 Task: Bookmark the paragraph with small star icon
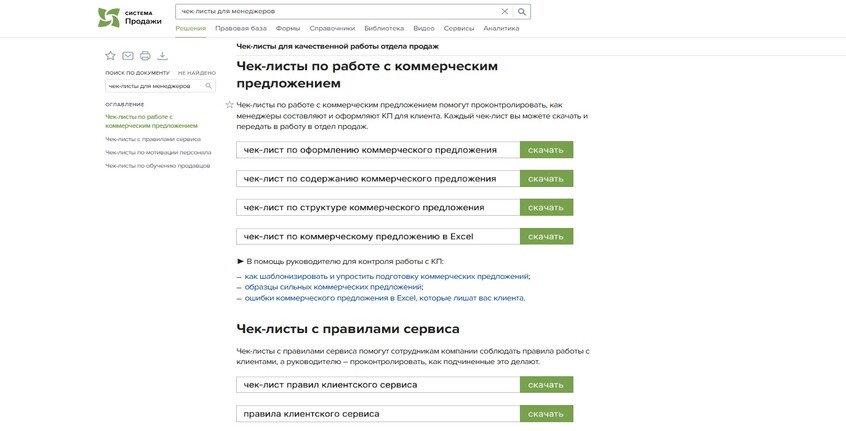pyautogui.click(x=229, y=105)
